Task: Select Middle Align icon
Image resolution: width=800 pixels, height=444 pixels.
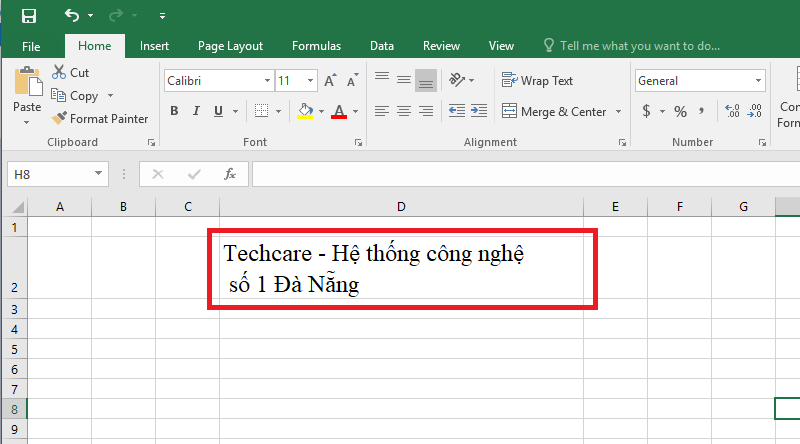Action: (404, 80)
